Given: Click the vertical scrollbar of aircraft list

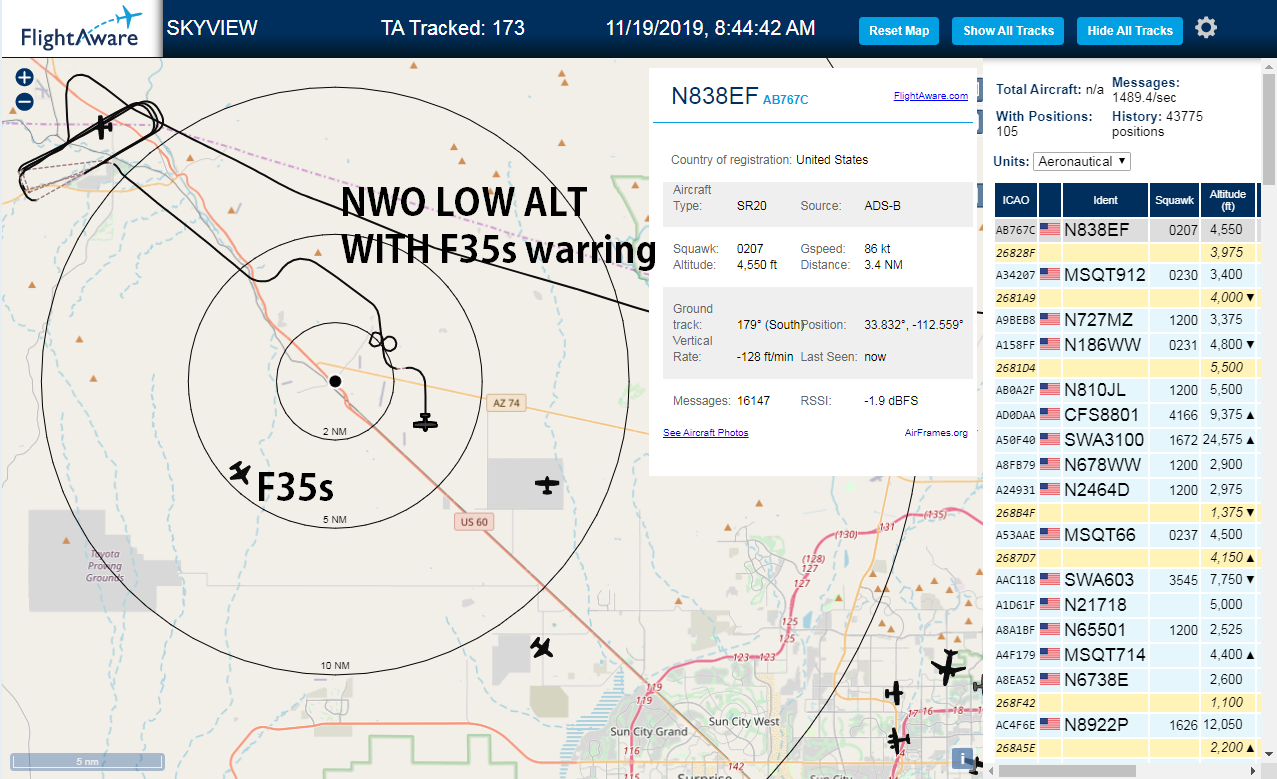Looking at the screenshot, I should (1269, 130).
